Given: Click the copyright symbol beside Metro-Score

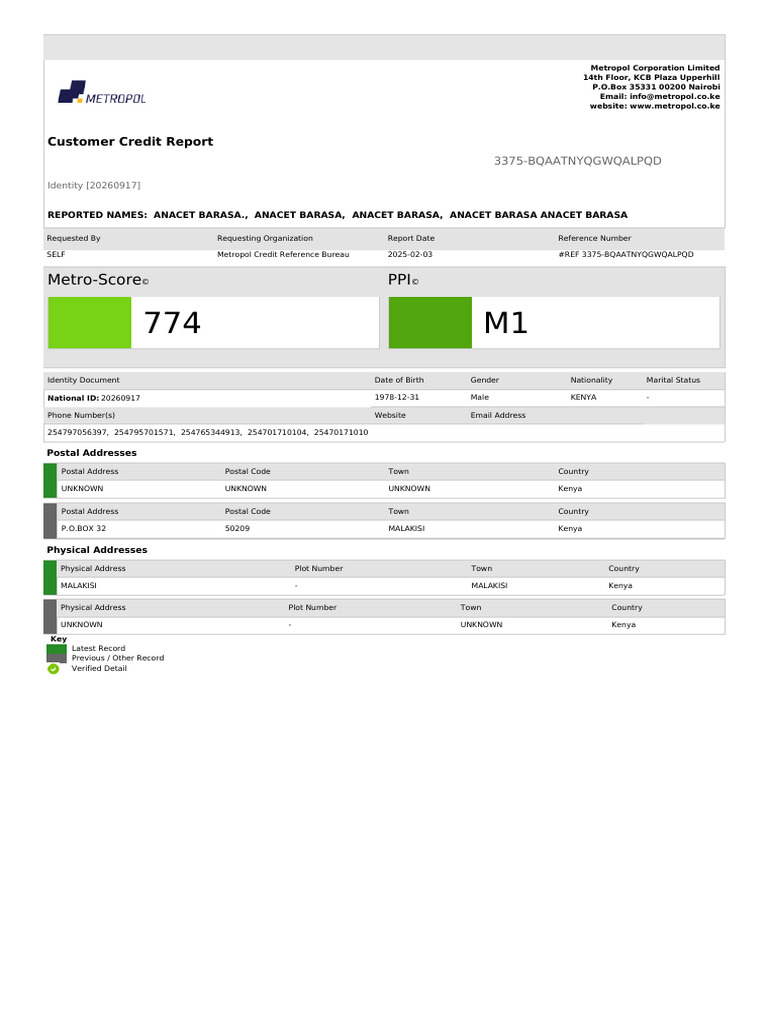Looking at the screenshot, I should pos(146,282).
